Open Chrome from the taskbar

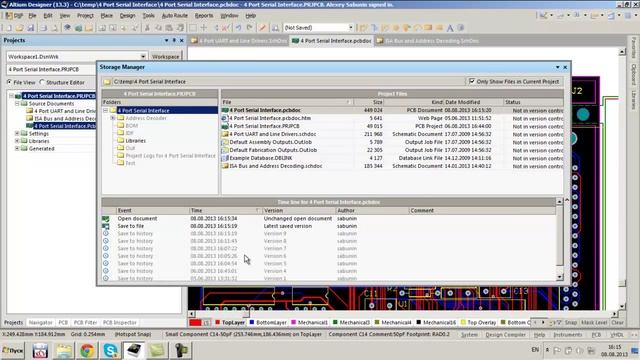pyautogui.click(x=87, y=350)
